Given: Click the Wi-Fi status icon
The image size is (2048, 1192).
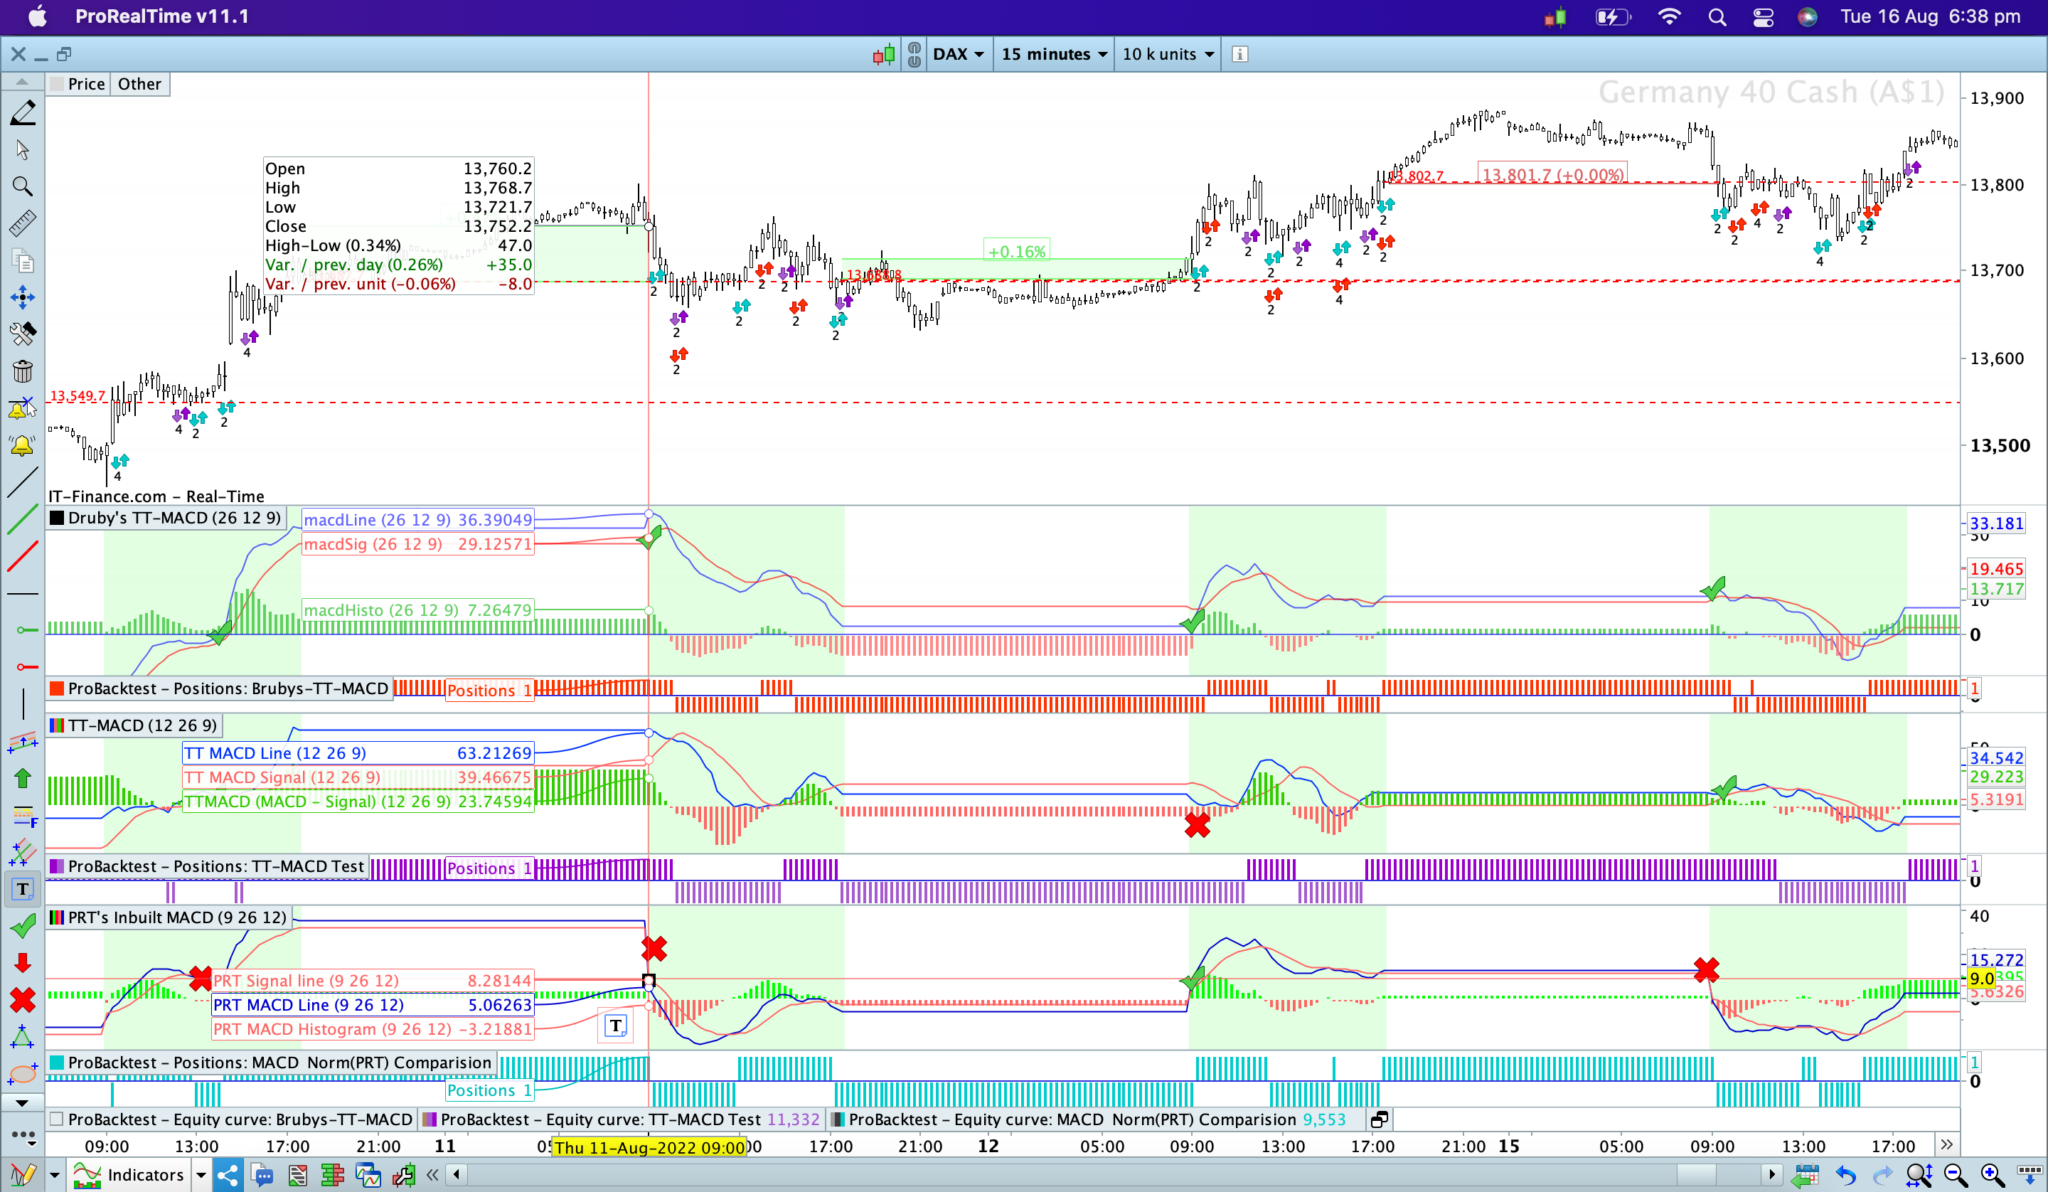Looking at the screenshot, I should pyautogui.click(x=1669, y=17).
